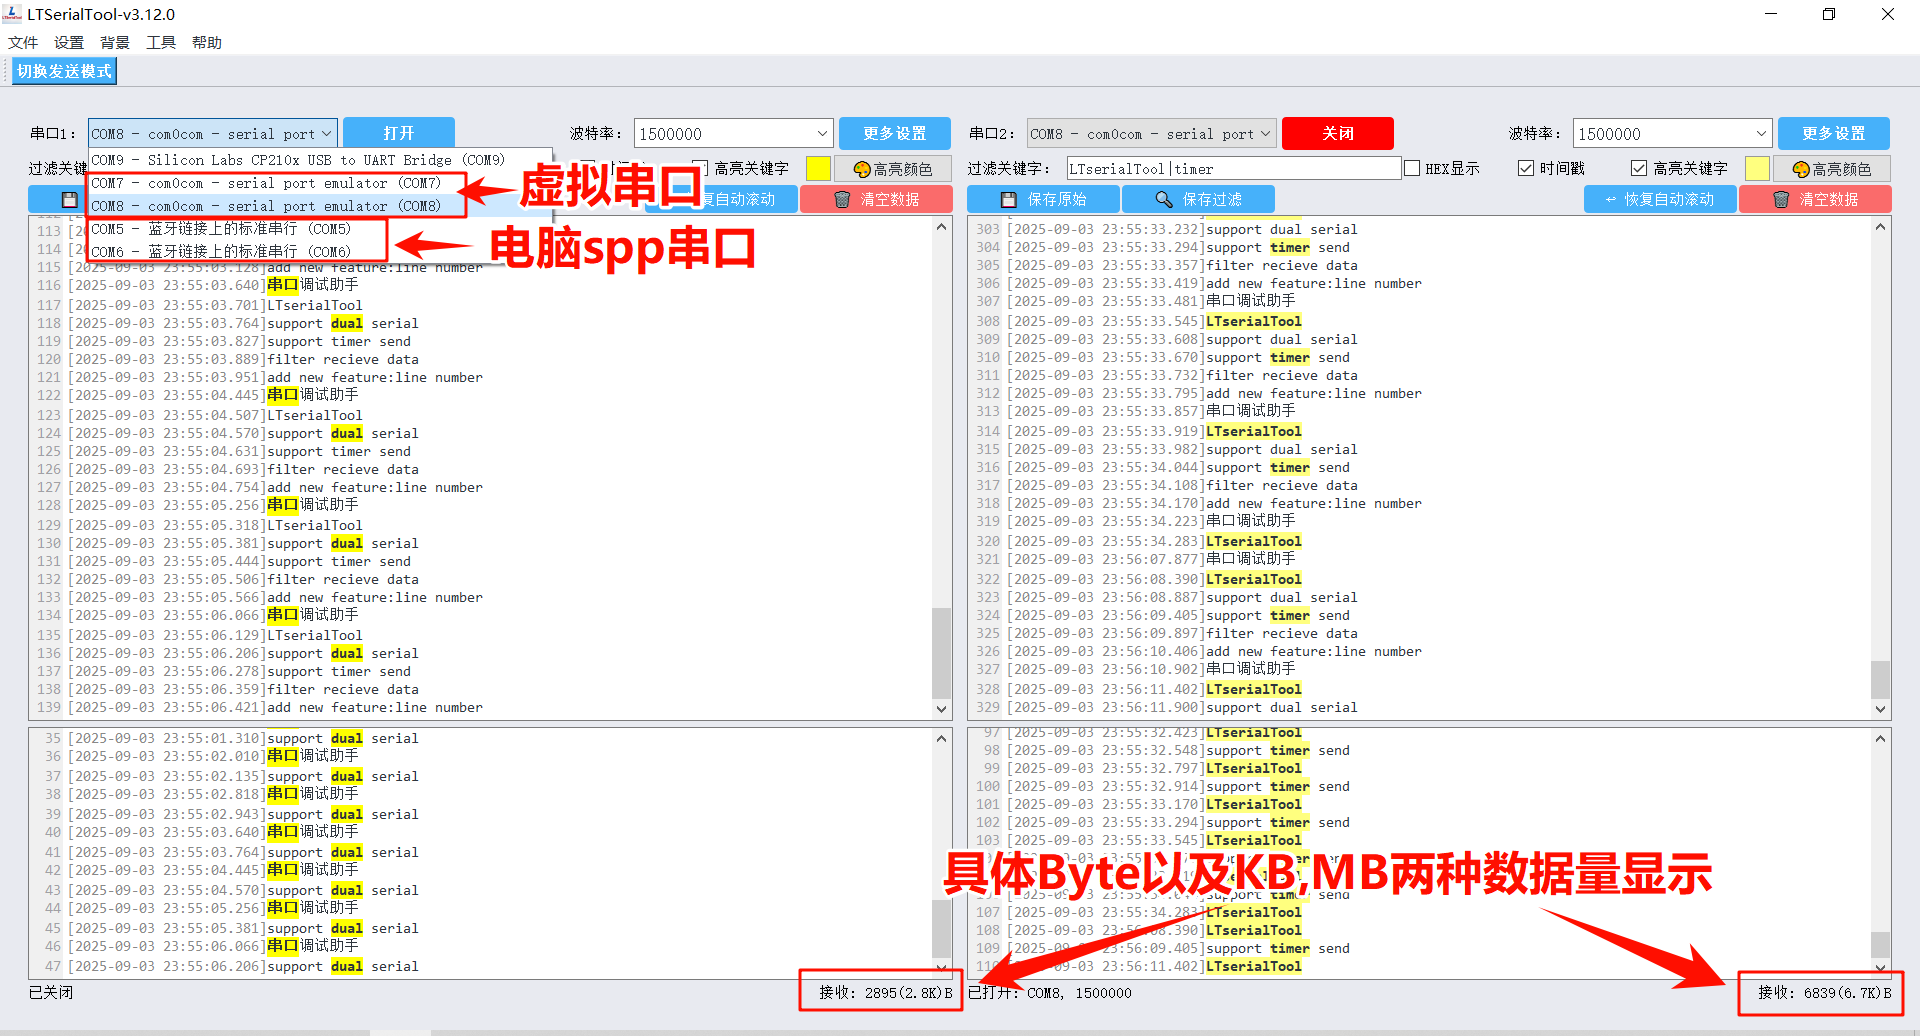
Task: Click line 47 in bottom-left filter pane
Action: 231,966
